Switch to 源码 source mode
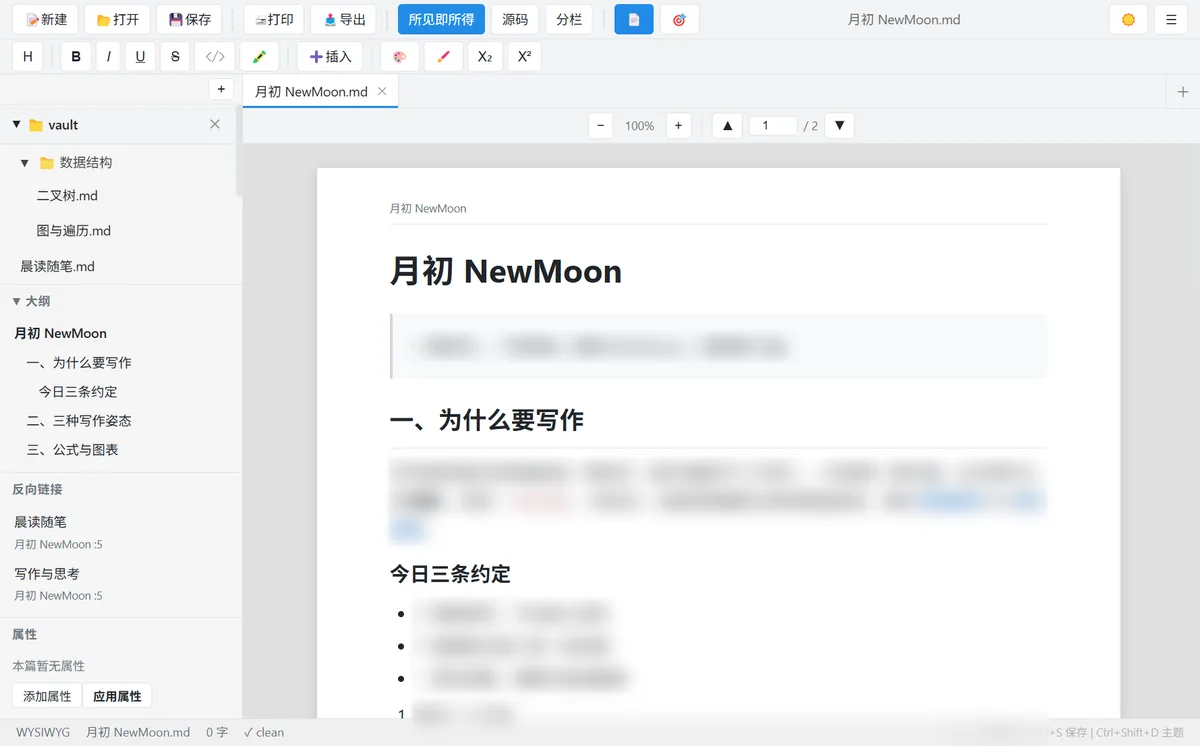The width and height of the screenshot is (1200, 746). [x=515, y=19]
